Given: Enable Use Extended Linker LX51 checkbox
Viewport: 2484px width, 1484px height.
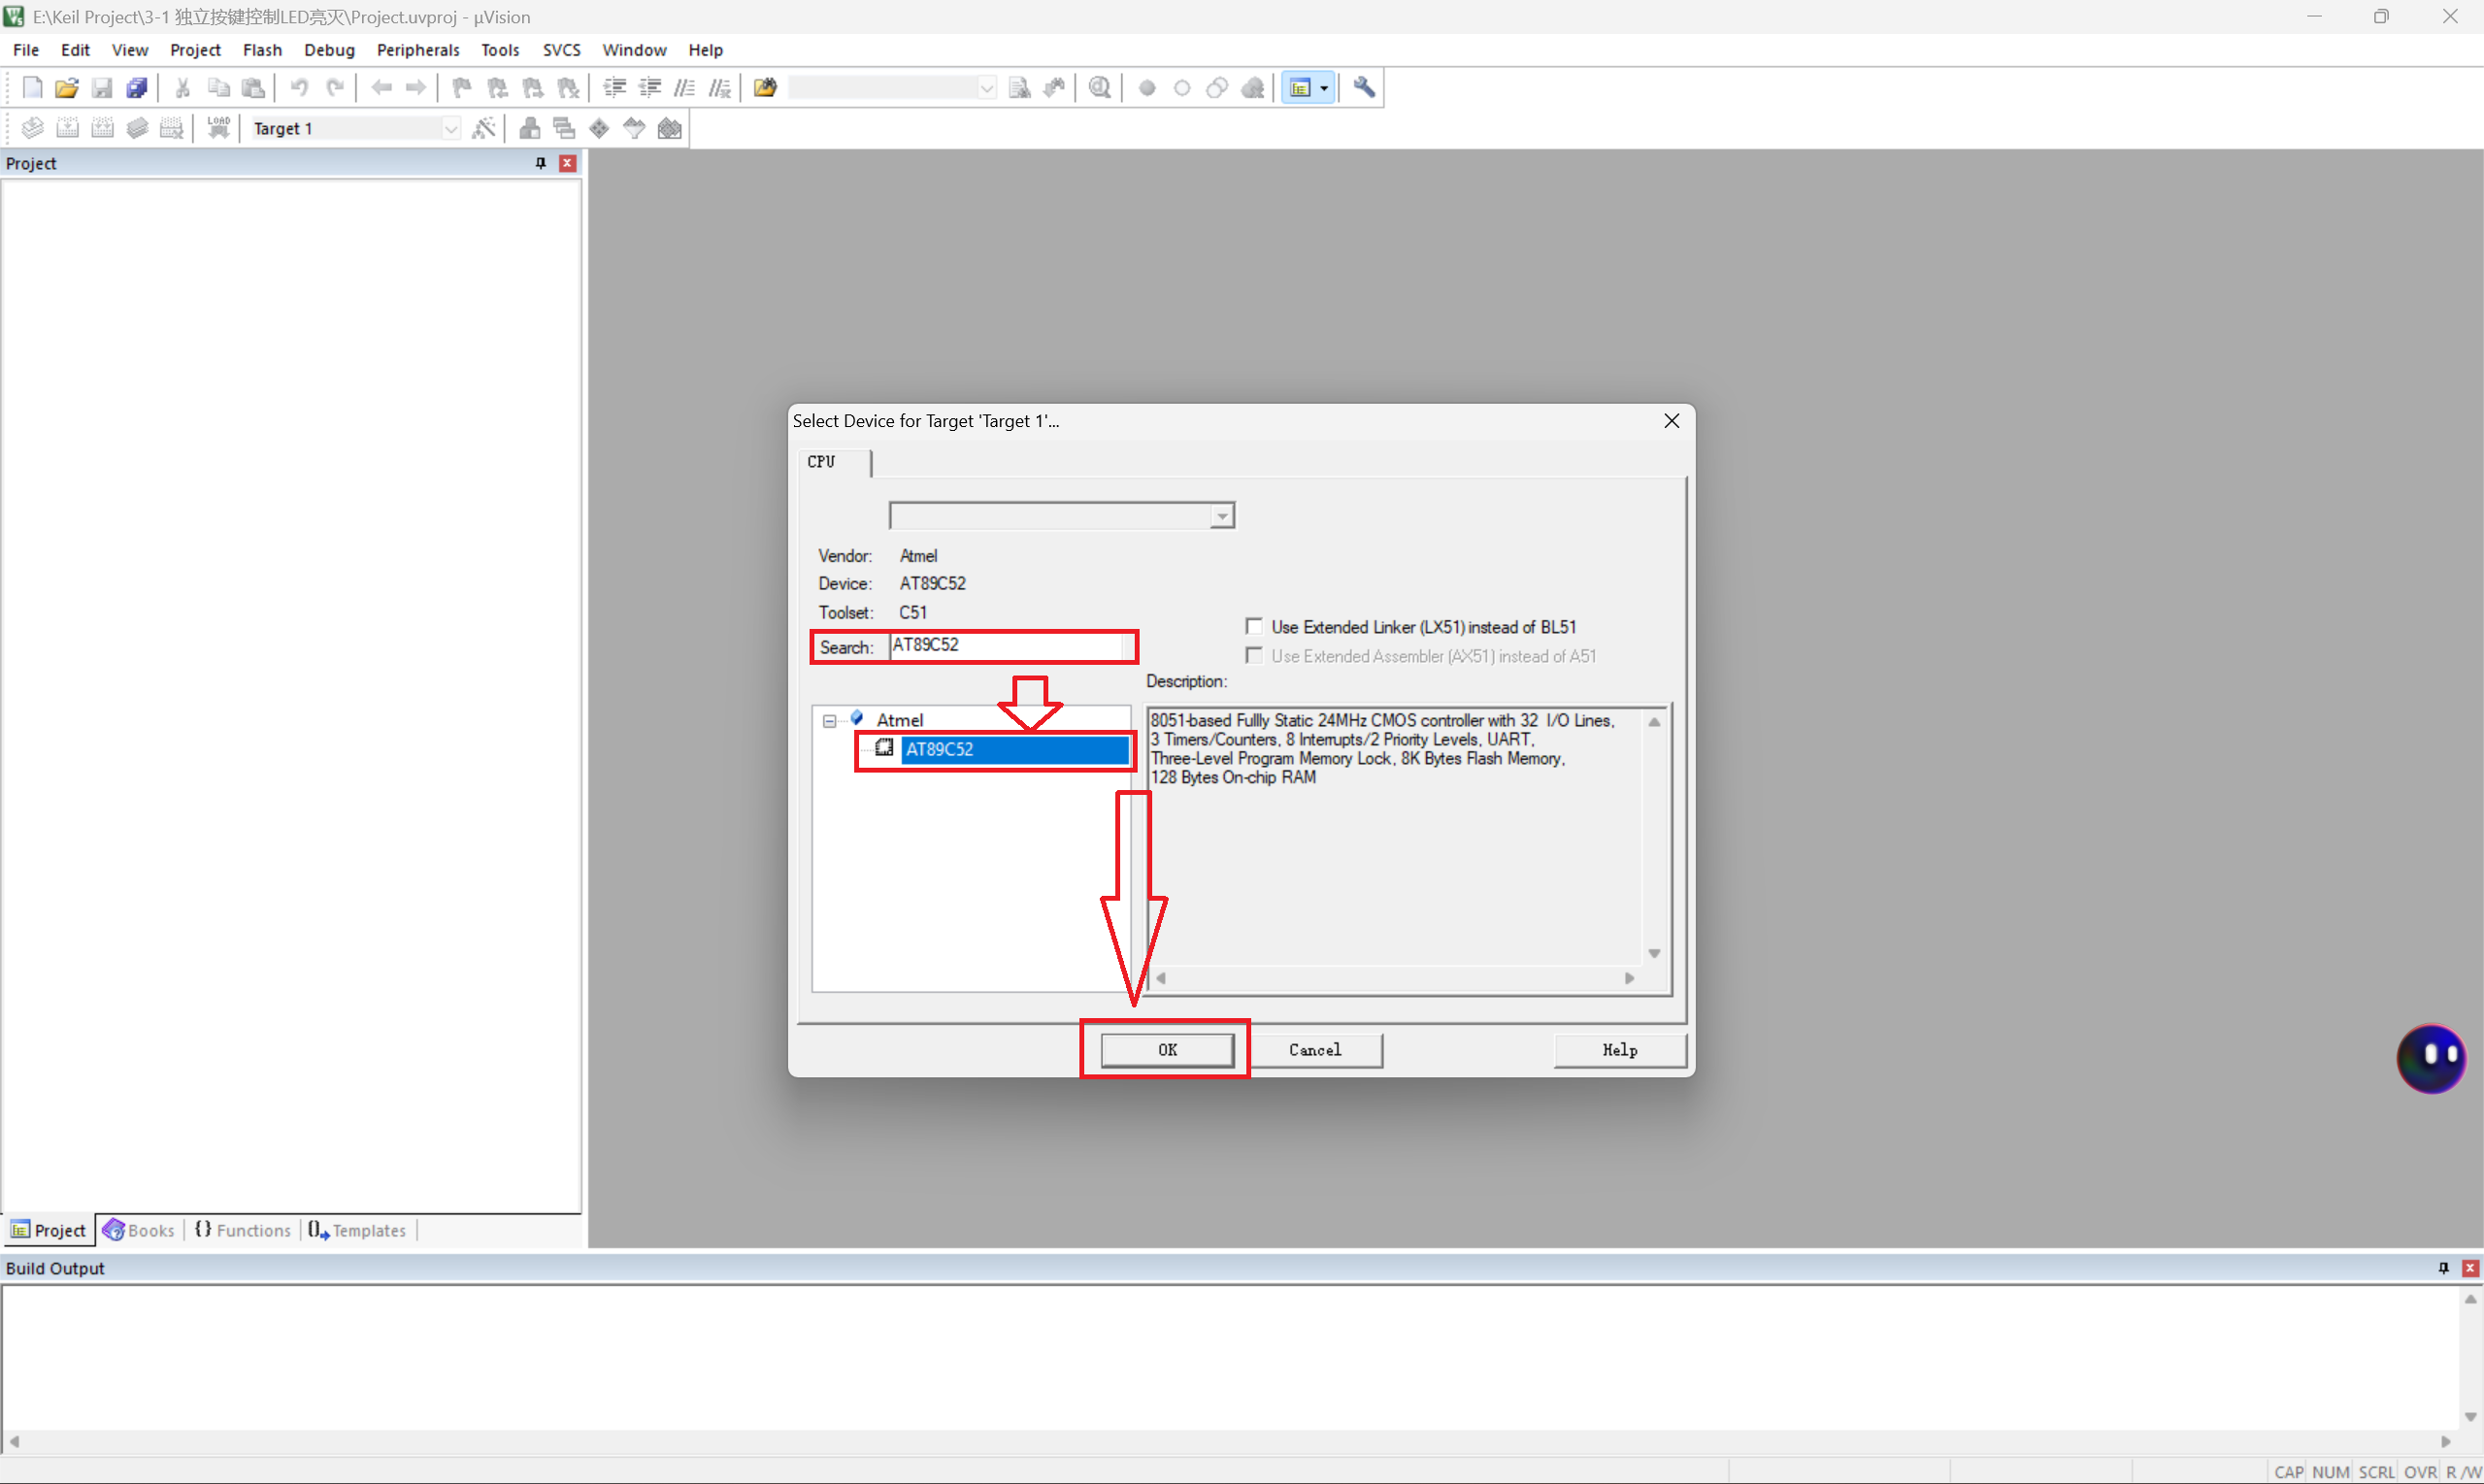Looking at the screenshot, I should tap(1254, 627).
